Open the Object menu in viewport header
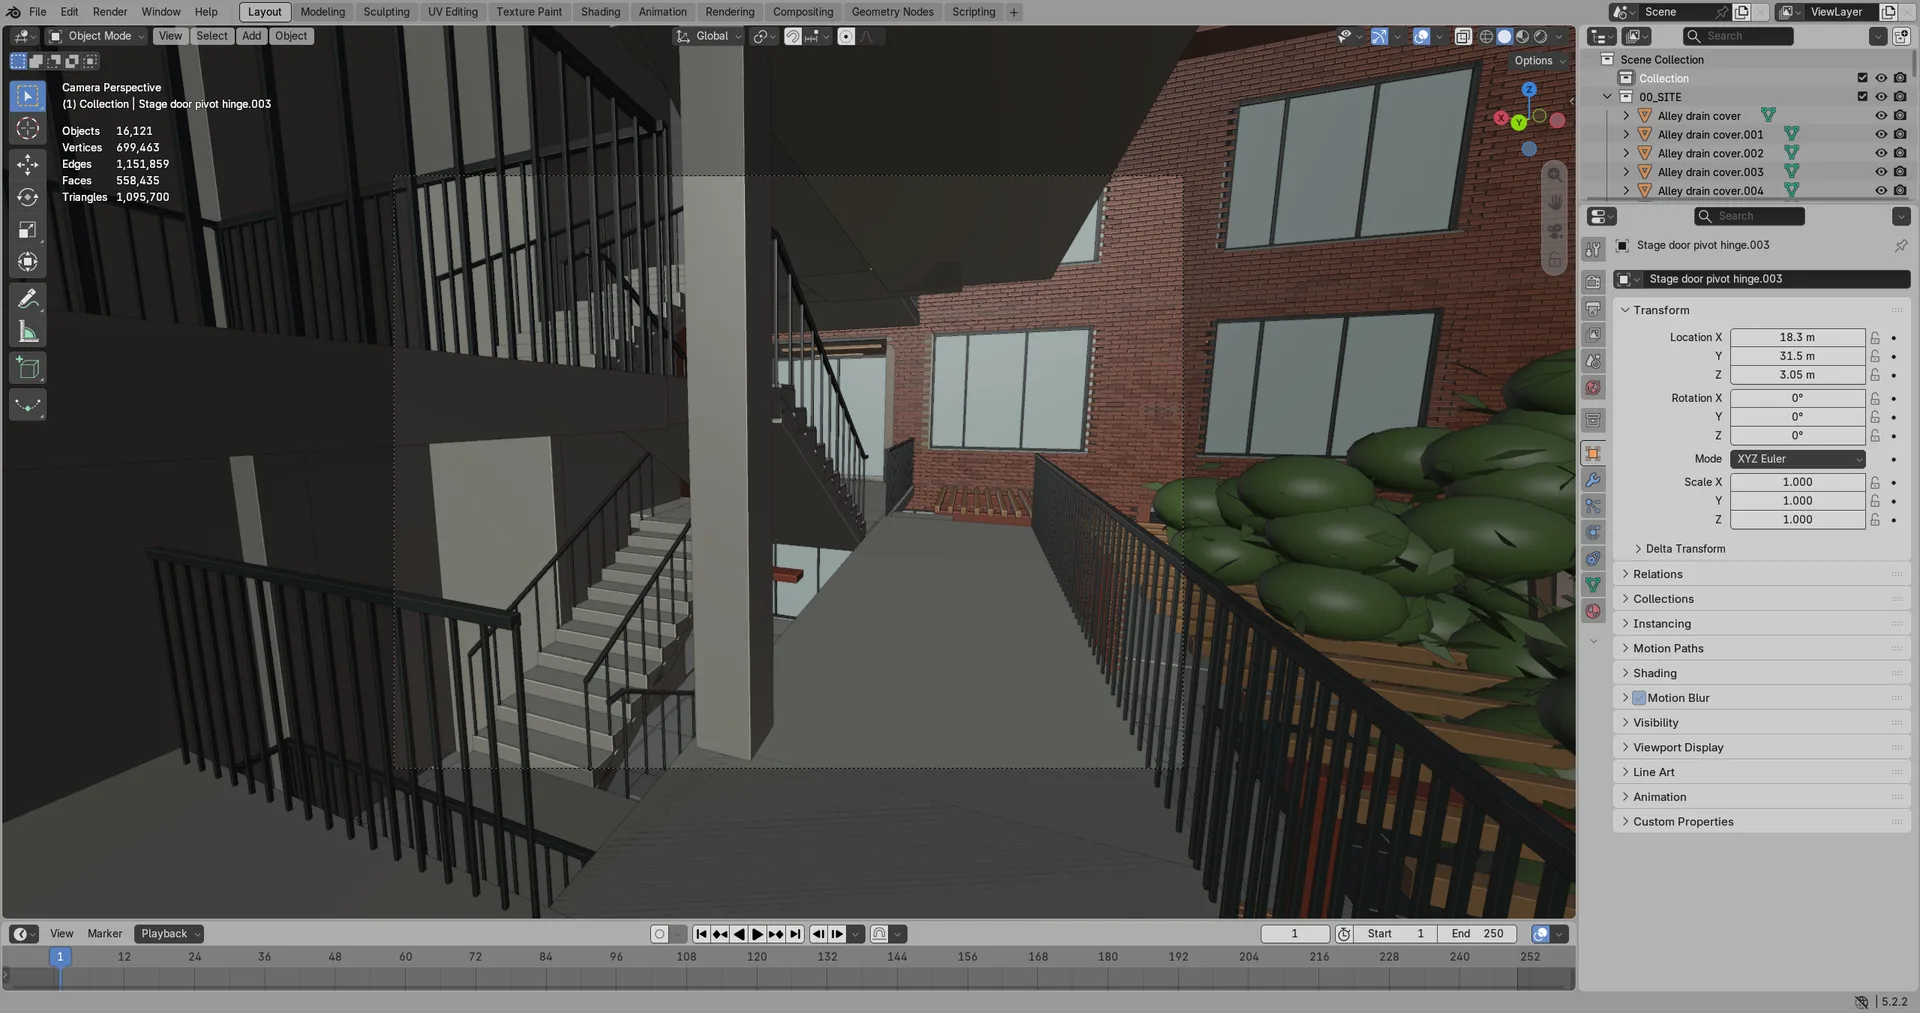 (291, 36)
